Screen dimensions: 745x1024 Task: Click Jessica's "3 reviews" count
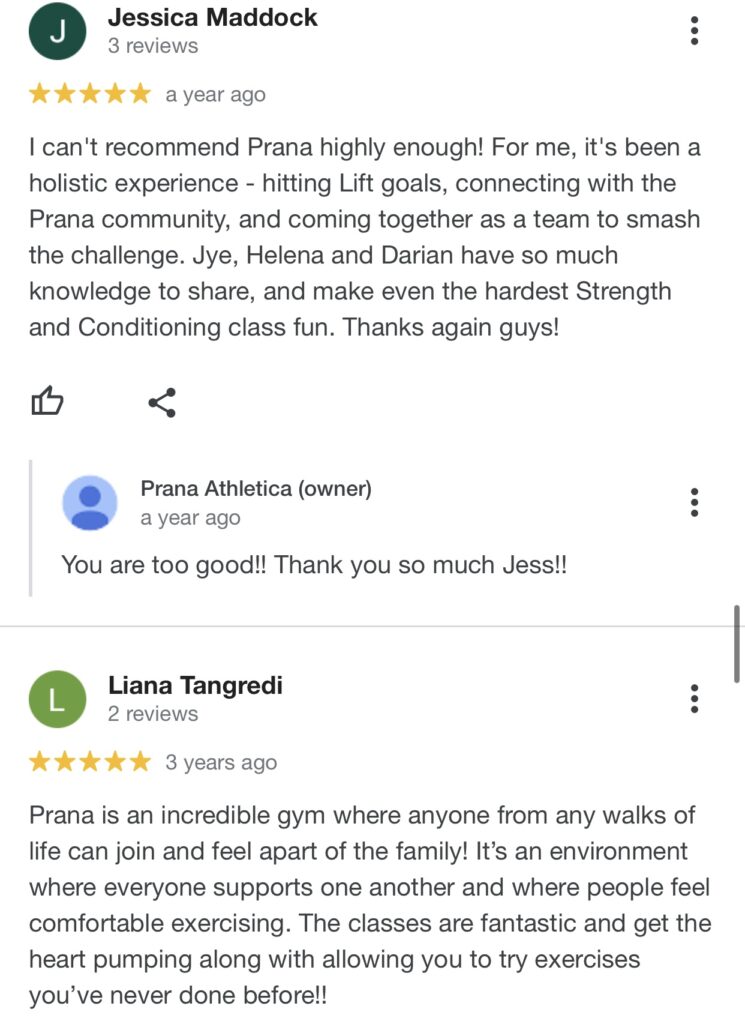(x=153, y=46)
